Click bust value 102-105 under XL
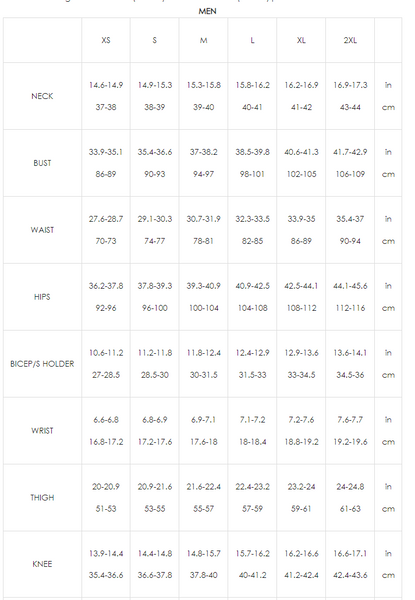 (x=301, y=174)
